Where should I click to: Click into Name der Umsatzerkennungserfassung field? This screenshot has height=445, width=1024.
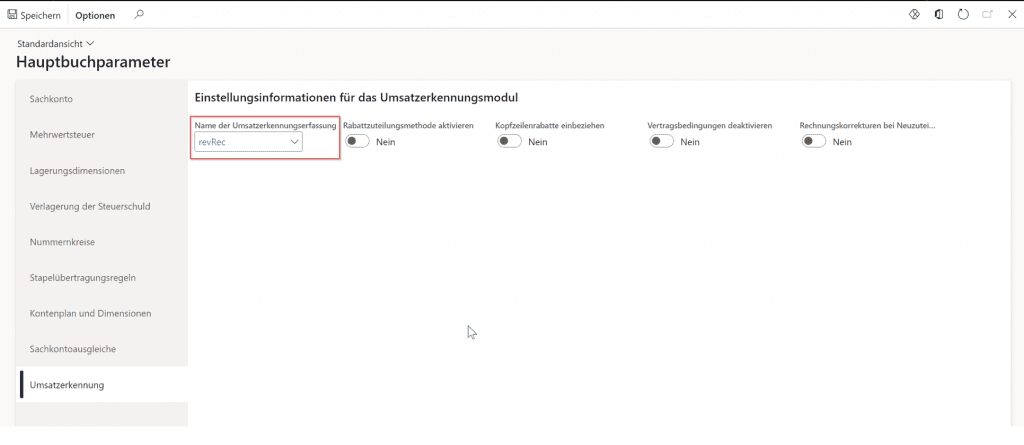(240, 143)
